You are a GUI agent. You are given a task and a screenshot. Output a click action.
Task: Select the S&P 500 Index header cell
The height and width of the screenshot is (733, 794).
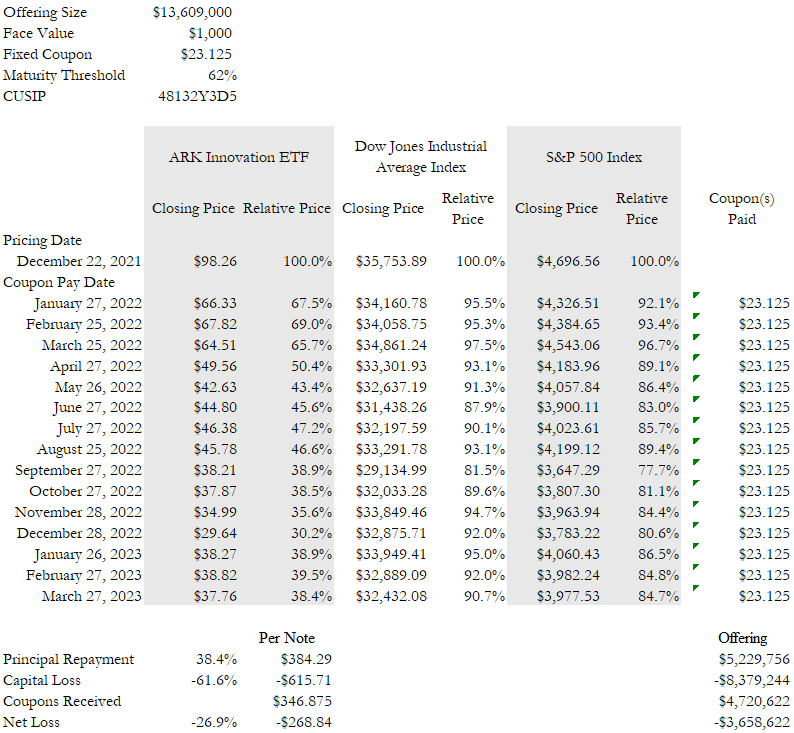pyautogui.click(x=594, y=157)
